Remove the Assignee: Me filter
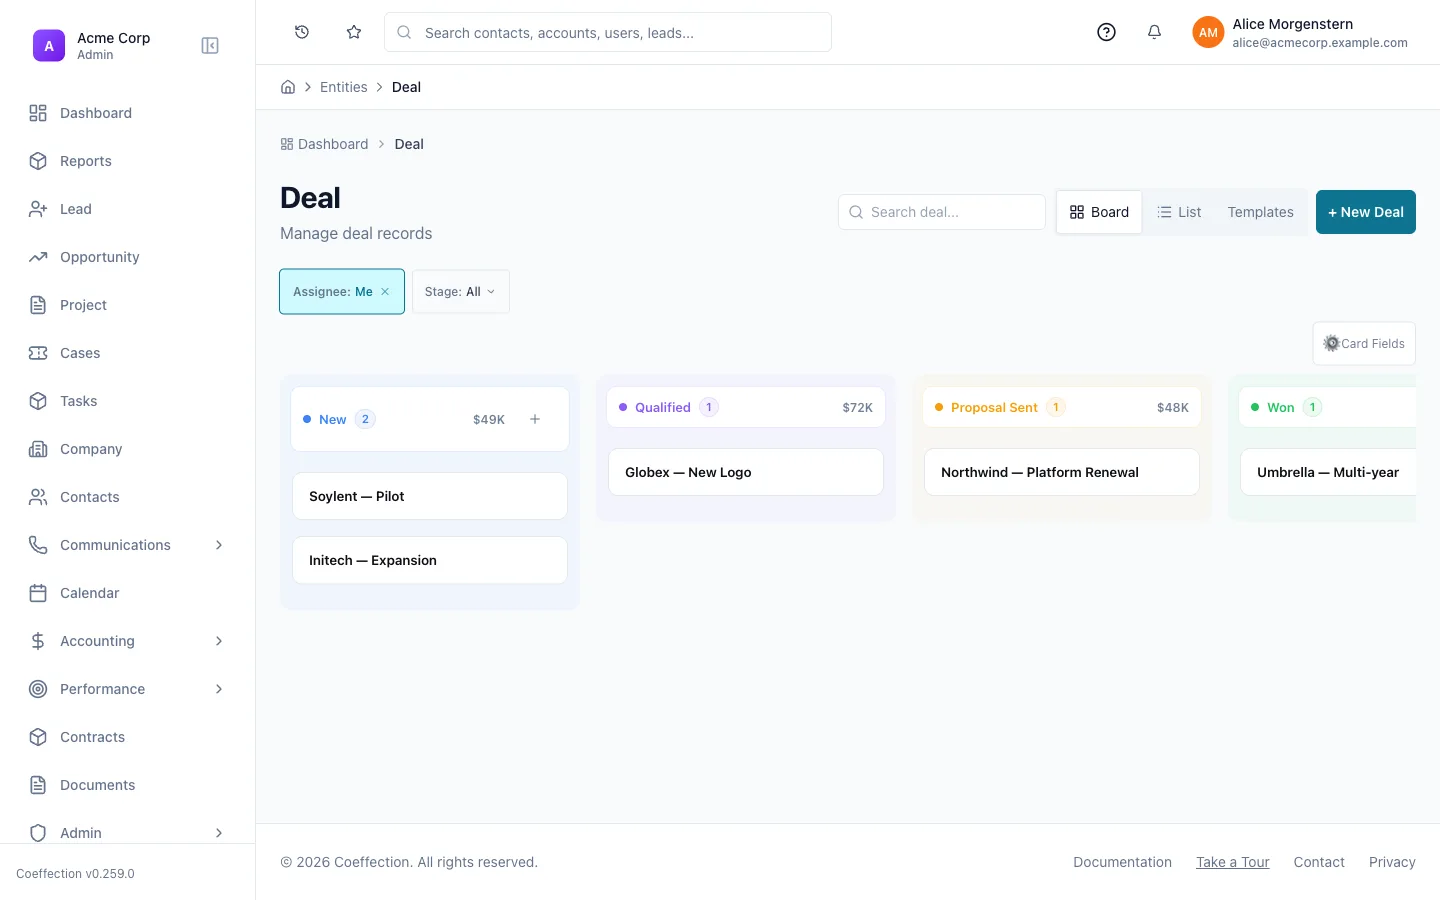1440x900 pixels. pyautogui.click(x=385, y=292)
